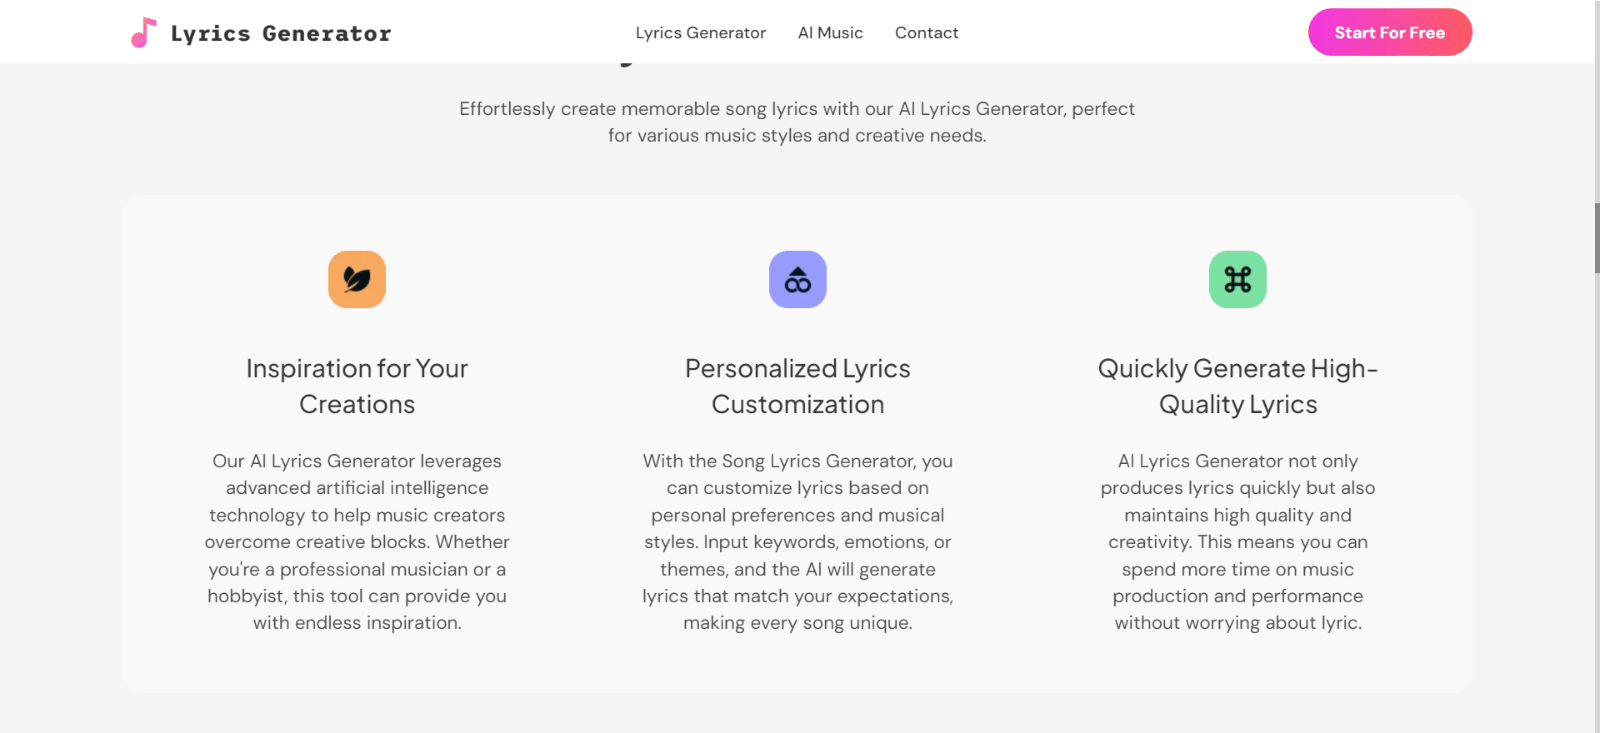Screen dimensions: 1600x733
Task: Click the tagline about creating memorable song lyrics
Action: 797,121
